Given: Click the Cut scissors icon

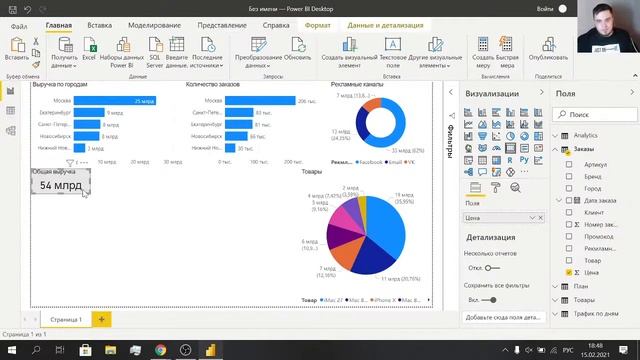Looking at the screenshot, I should [36, 42].
